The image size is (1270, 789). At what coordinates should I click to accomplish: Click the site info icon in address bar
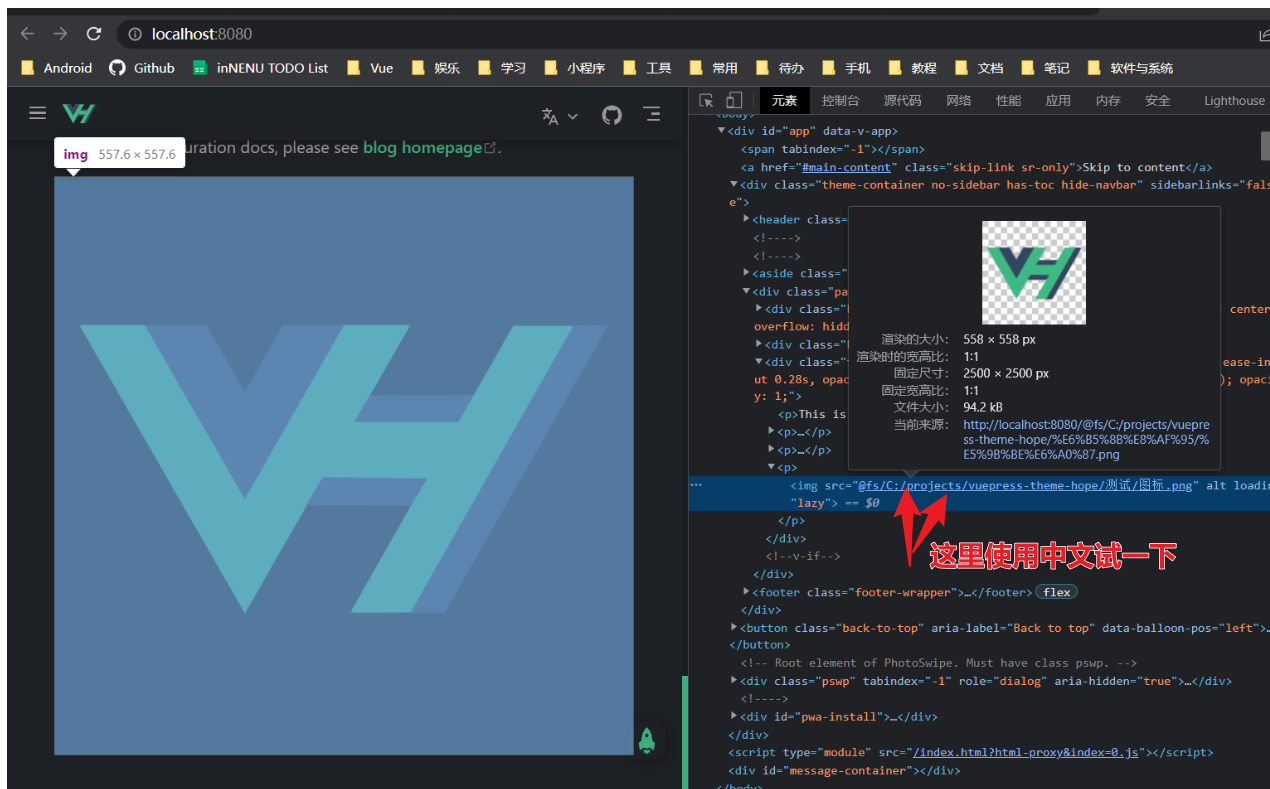point(135,34)
